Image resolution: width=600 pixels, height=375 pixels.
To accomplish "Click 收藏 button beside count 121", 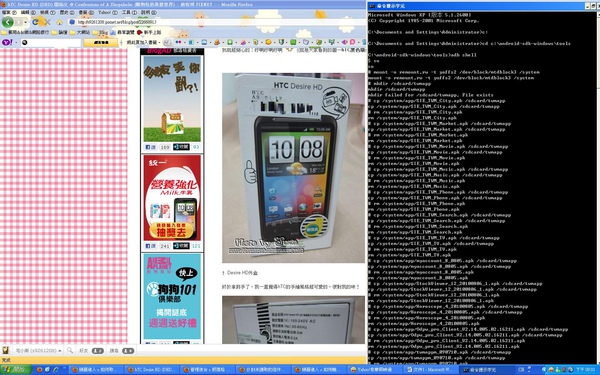I will tap(181, 246).
